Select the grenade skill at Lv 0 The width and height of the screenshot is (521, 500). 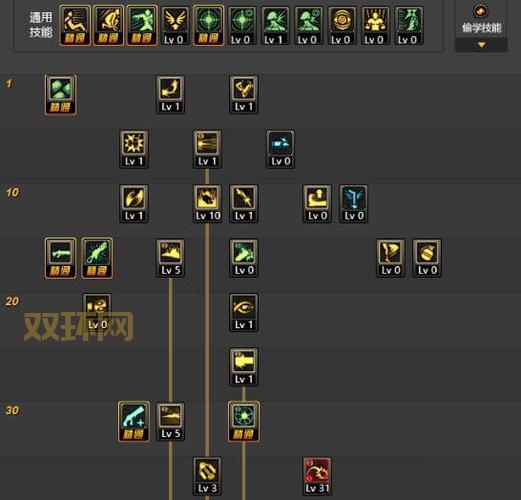click(x=427, y=258)
